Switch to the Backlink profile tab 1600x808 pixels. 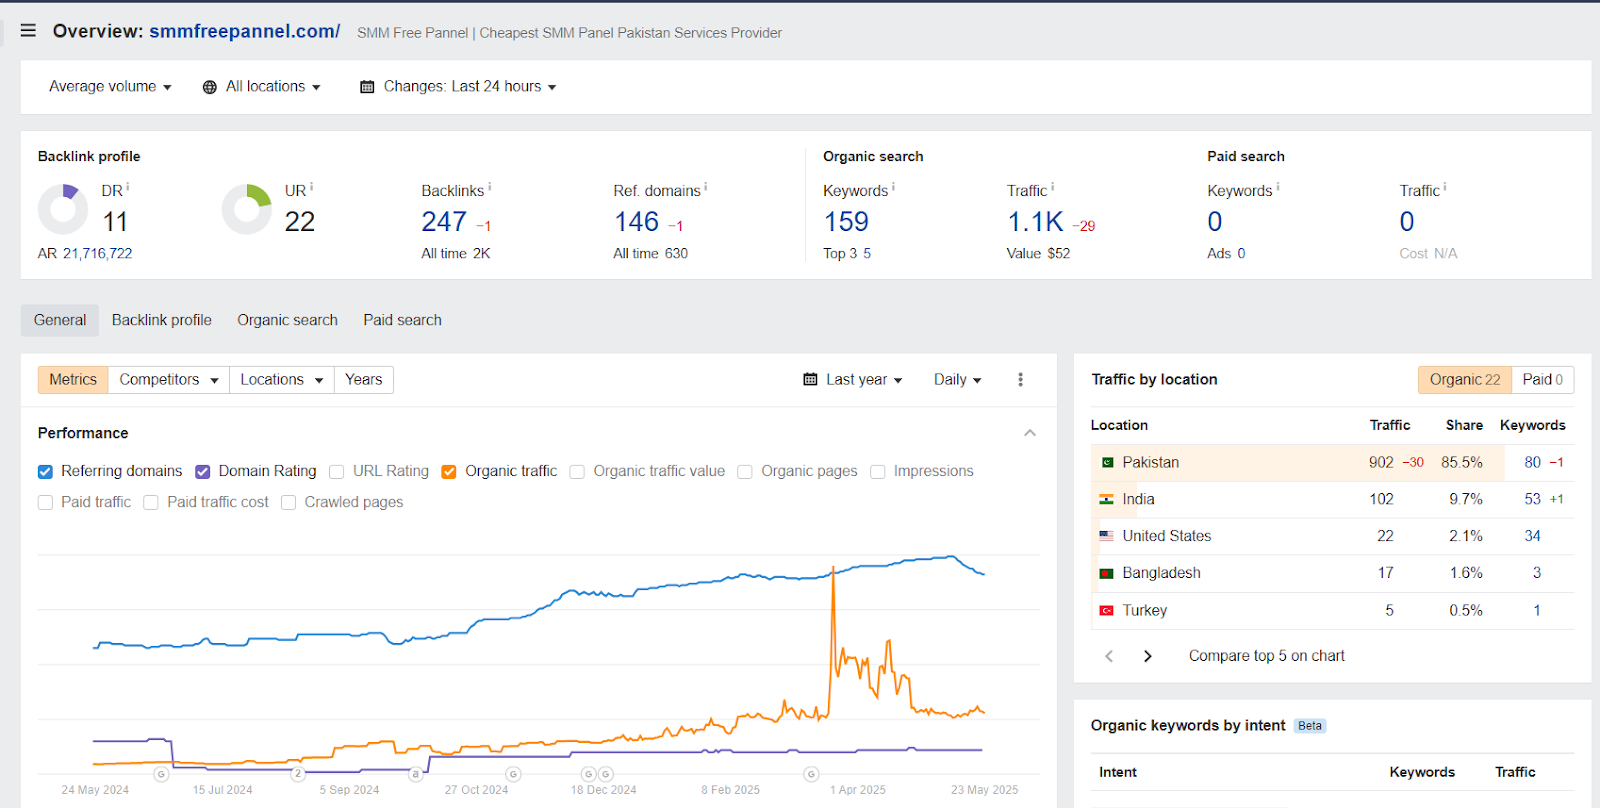[162, 320]
